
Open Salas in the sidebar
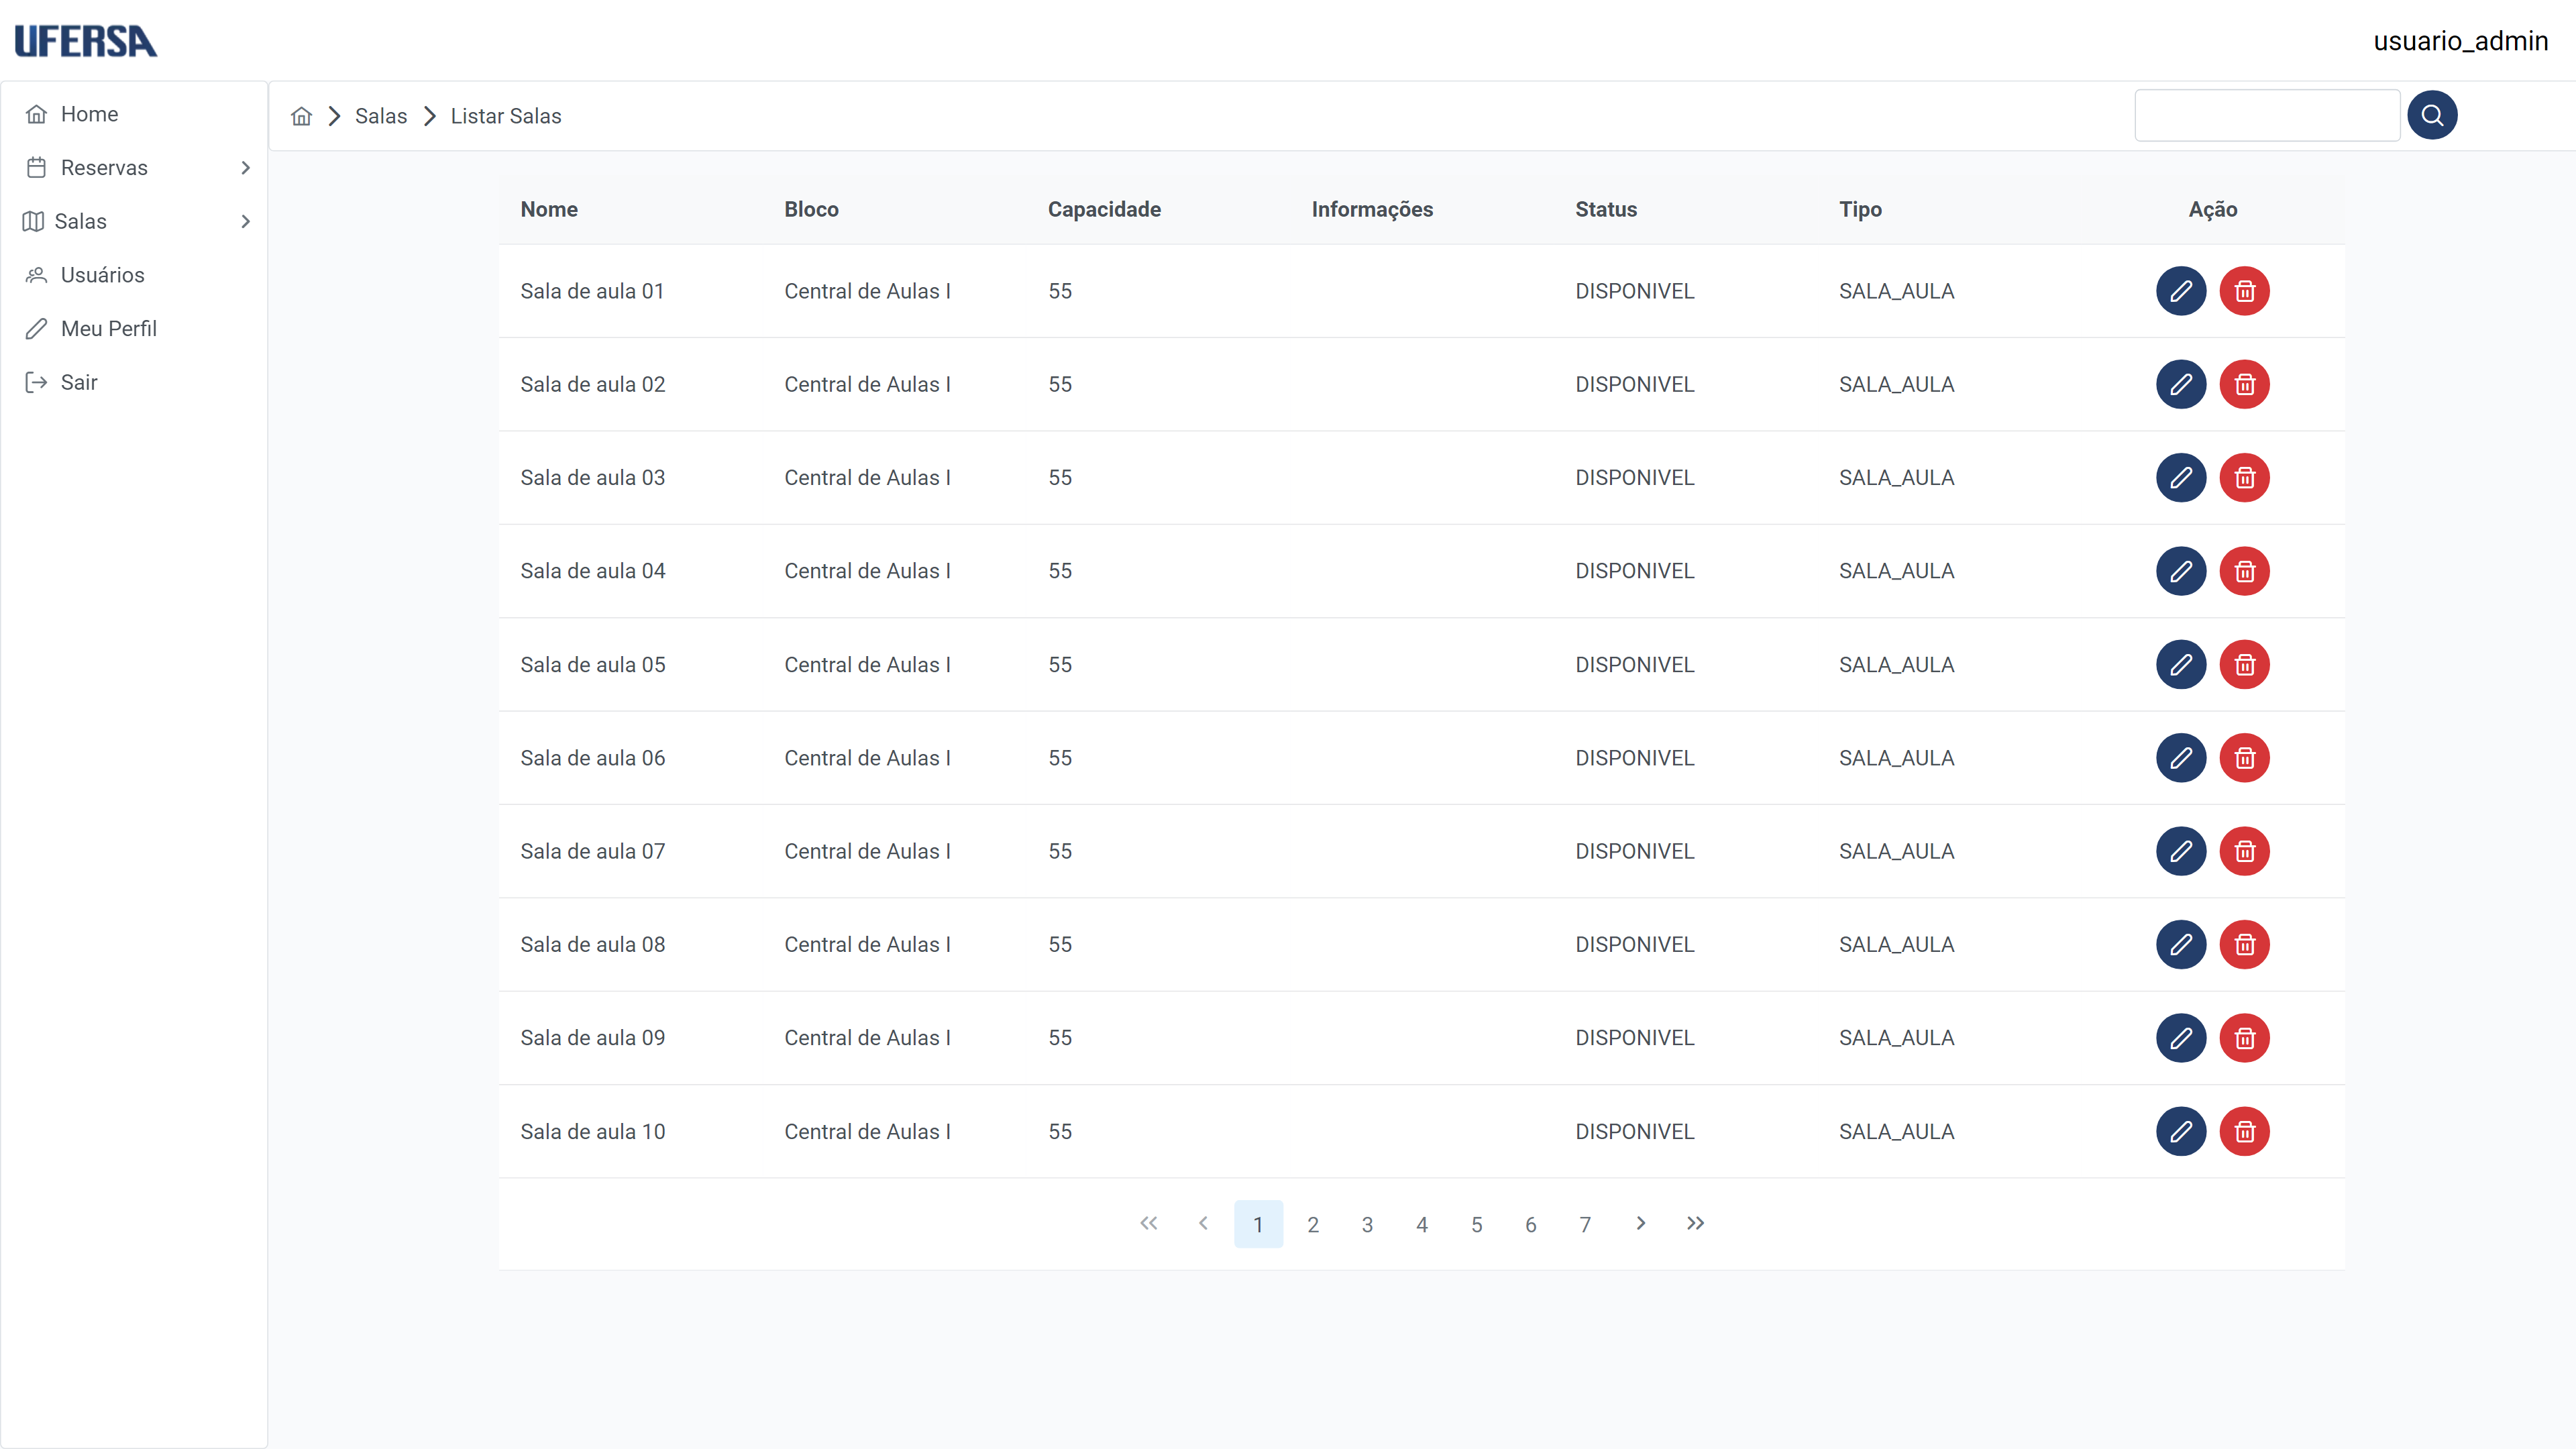pos(134,221)
